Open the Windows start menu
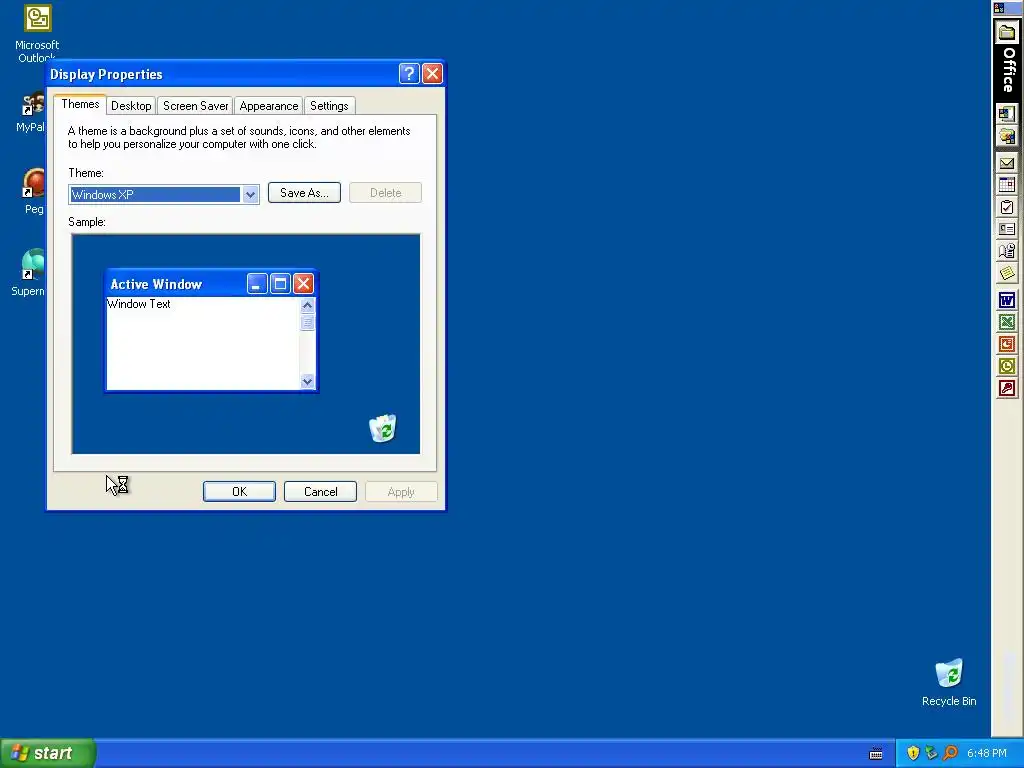Screen dimensions: 1024x768 coord(48,753)
